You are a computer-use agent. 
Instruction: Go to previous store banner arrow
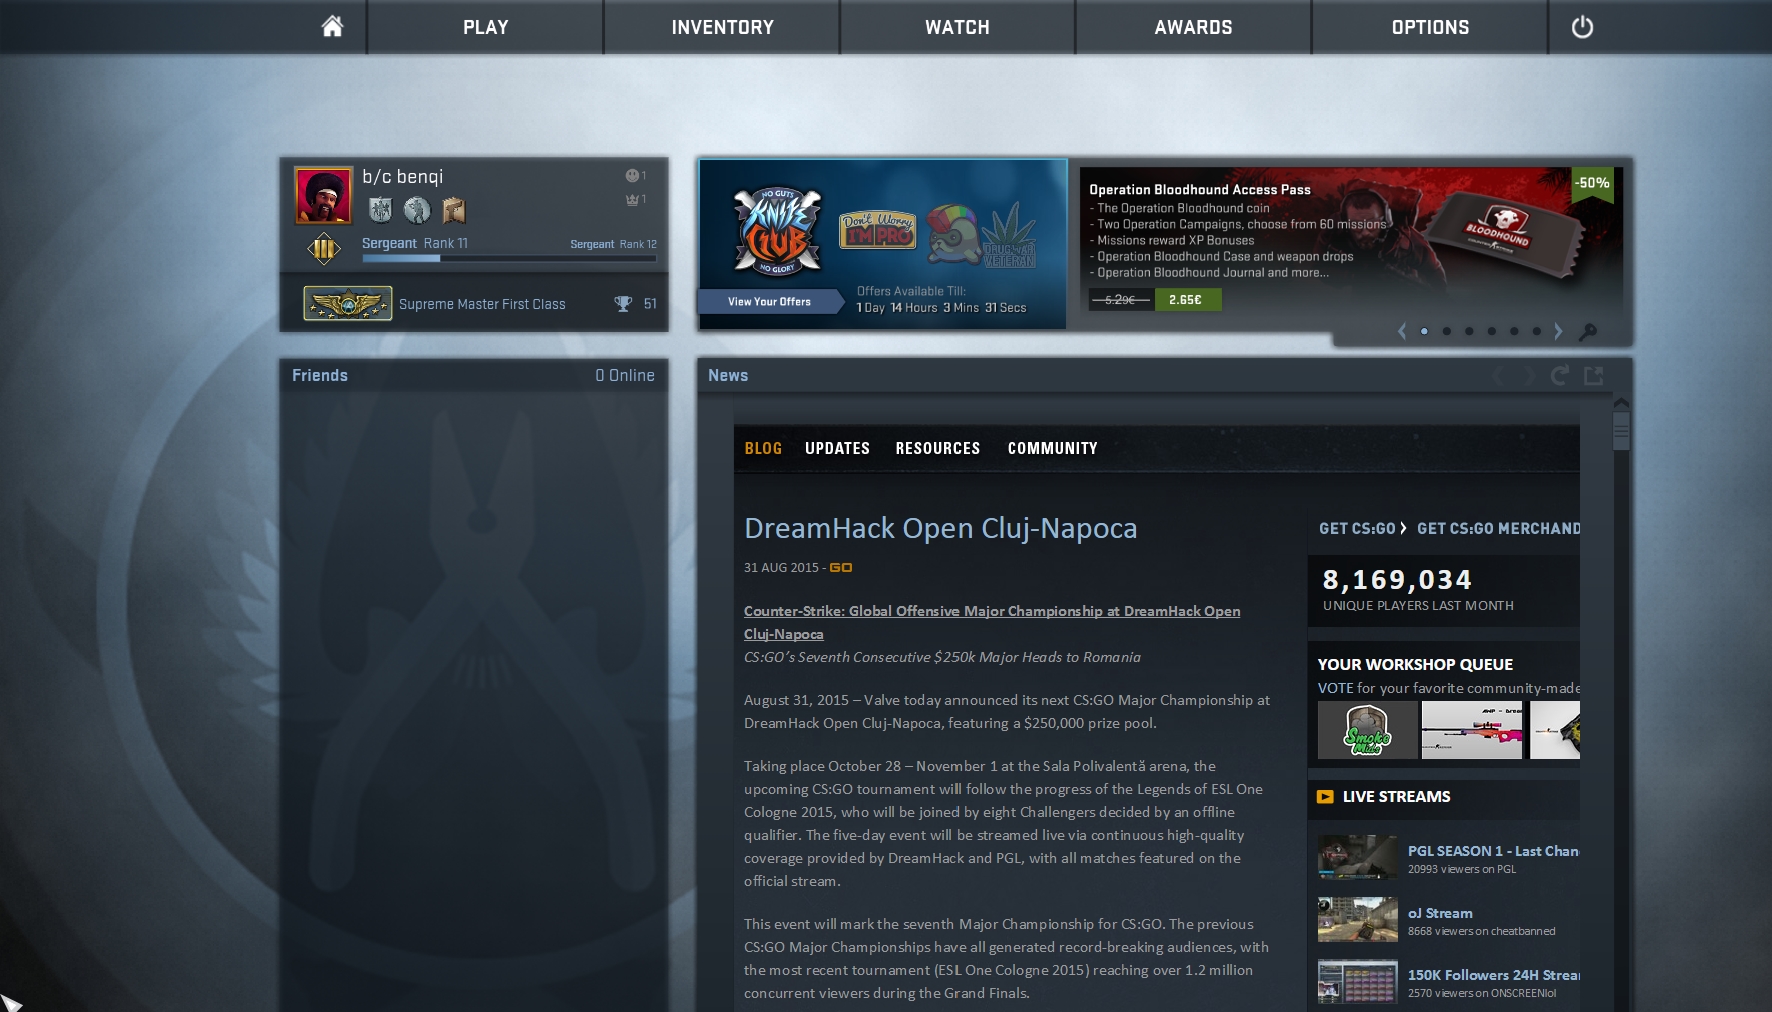pos(1402,331)
